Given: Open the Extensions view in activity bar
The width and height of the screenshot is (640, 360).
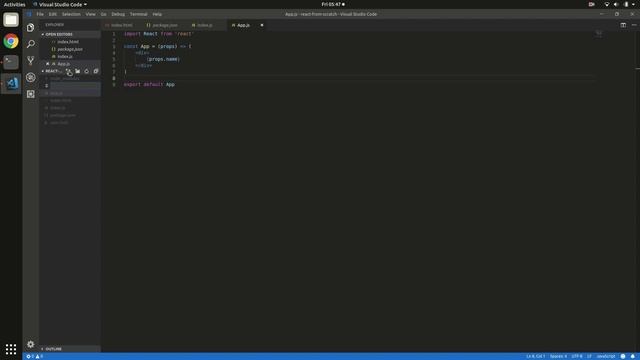Looking at the screenshot, I should point(31,94).
